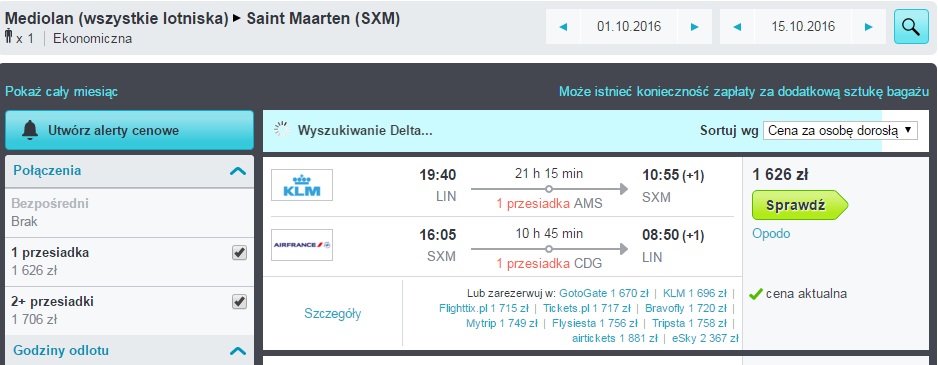This screenshot has width=938, height=365.
Task: Book via GotoGate 1 670 zł link
Action: [x=604, y=293]
